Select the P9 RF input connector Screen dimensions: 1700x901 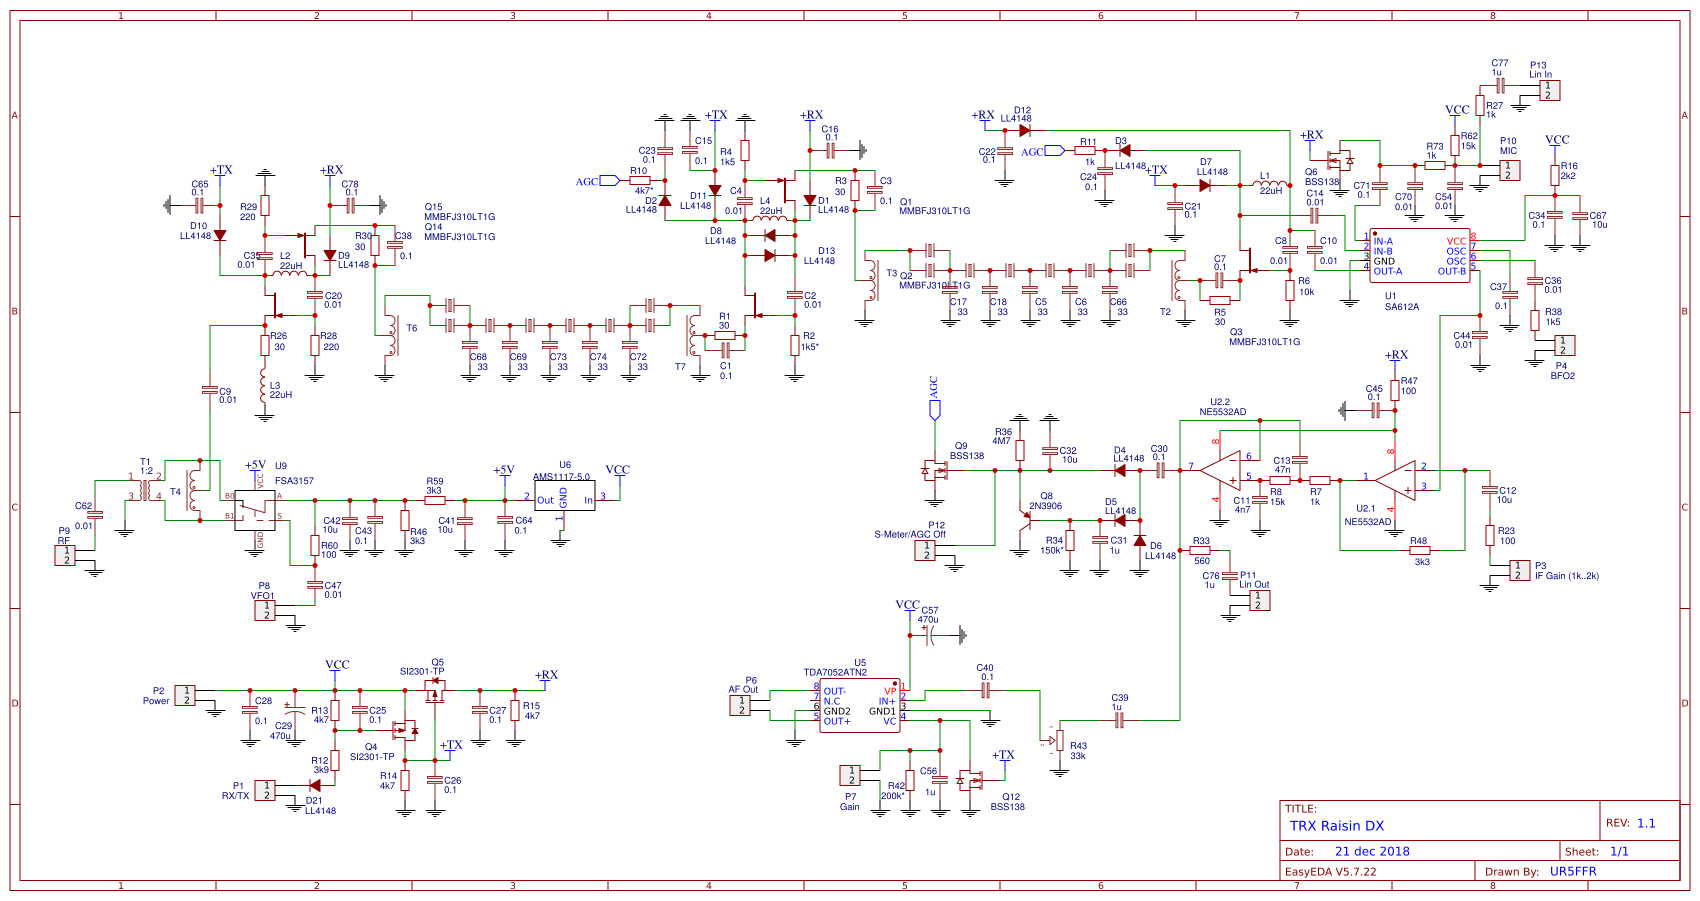coord(65,556)
